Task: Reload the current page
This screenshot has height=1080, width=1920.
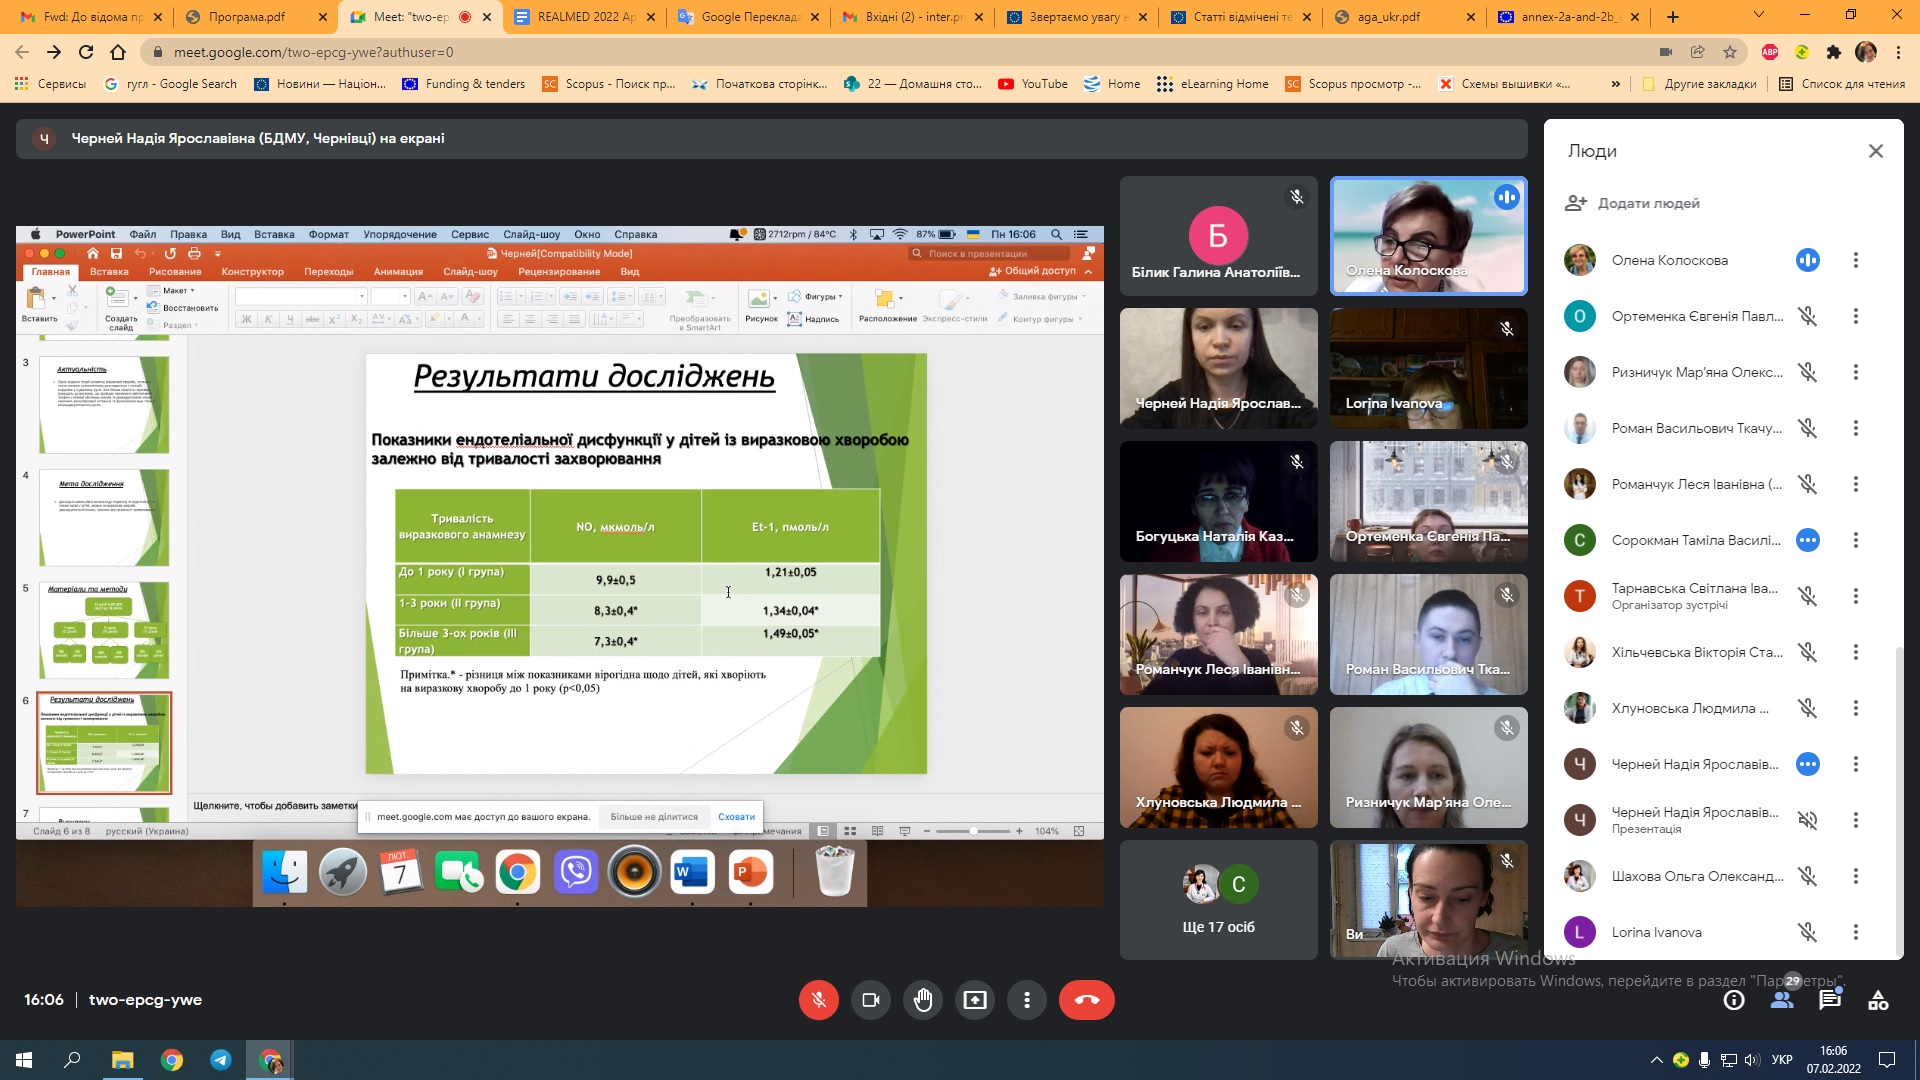Action: [86, 52]
